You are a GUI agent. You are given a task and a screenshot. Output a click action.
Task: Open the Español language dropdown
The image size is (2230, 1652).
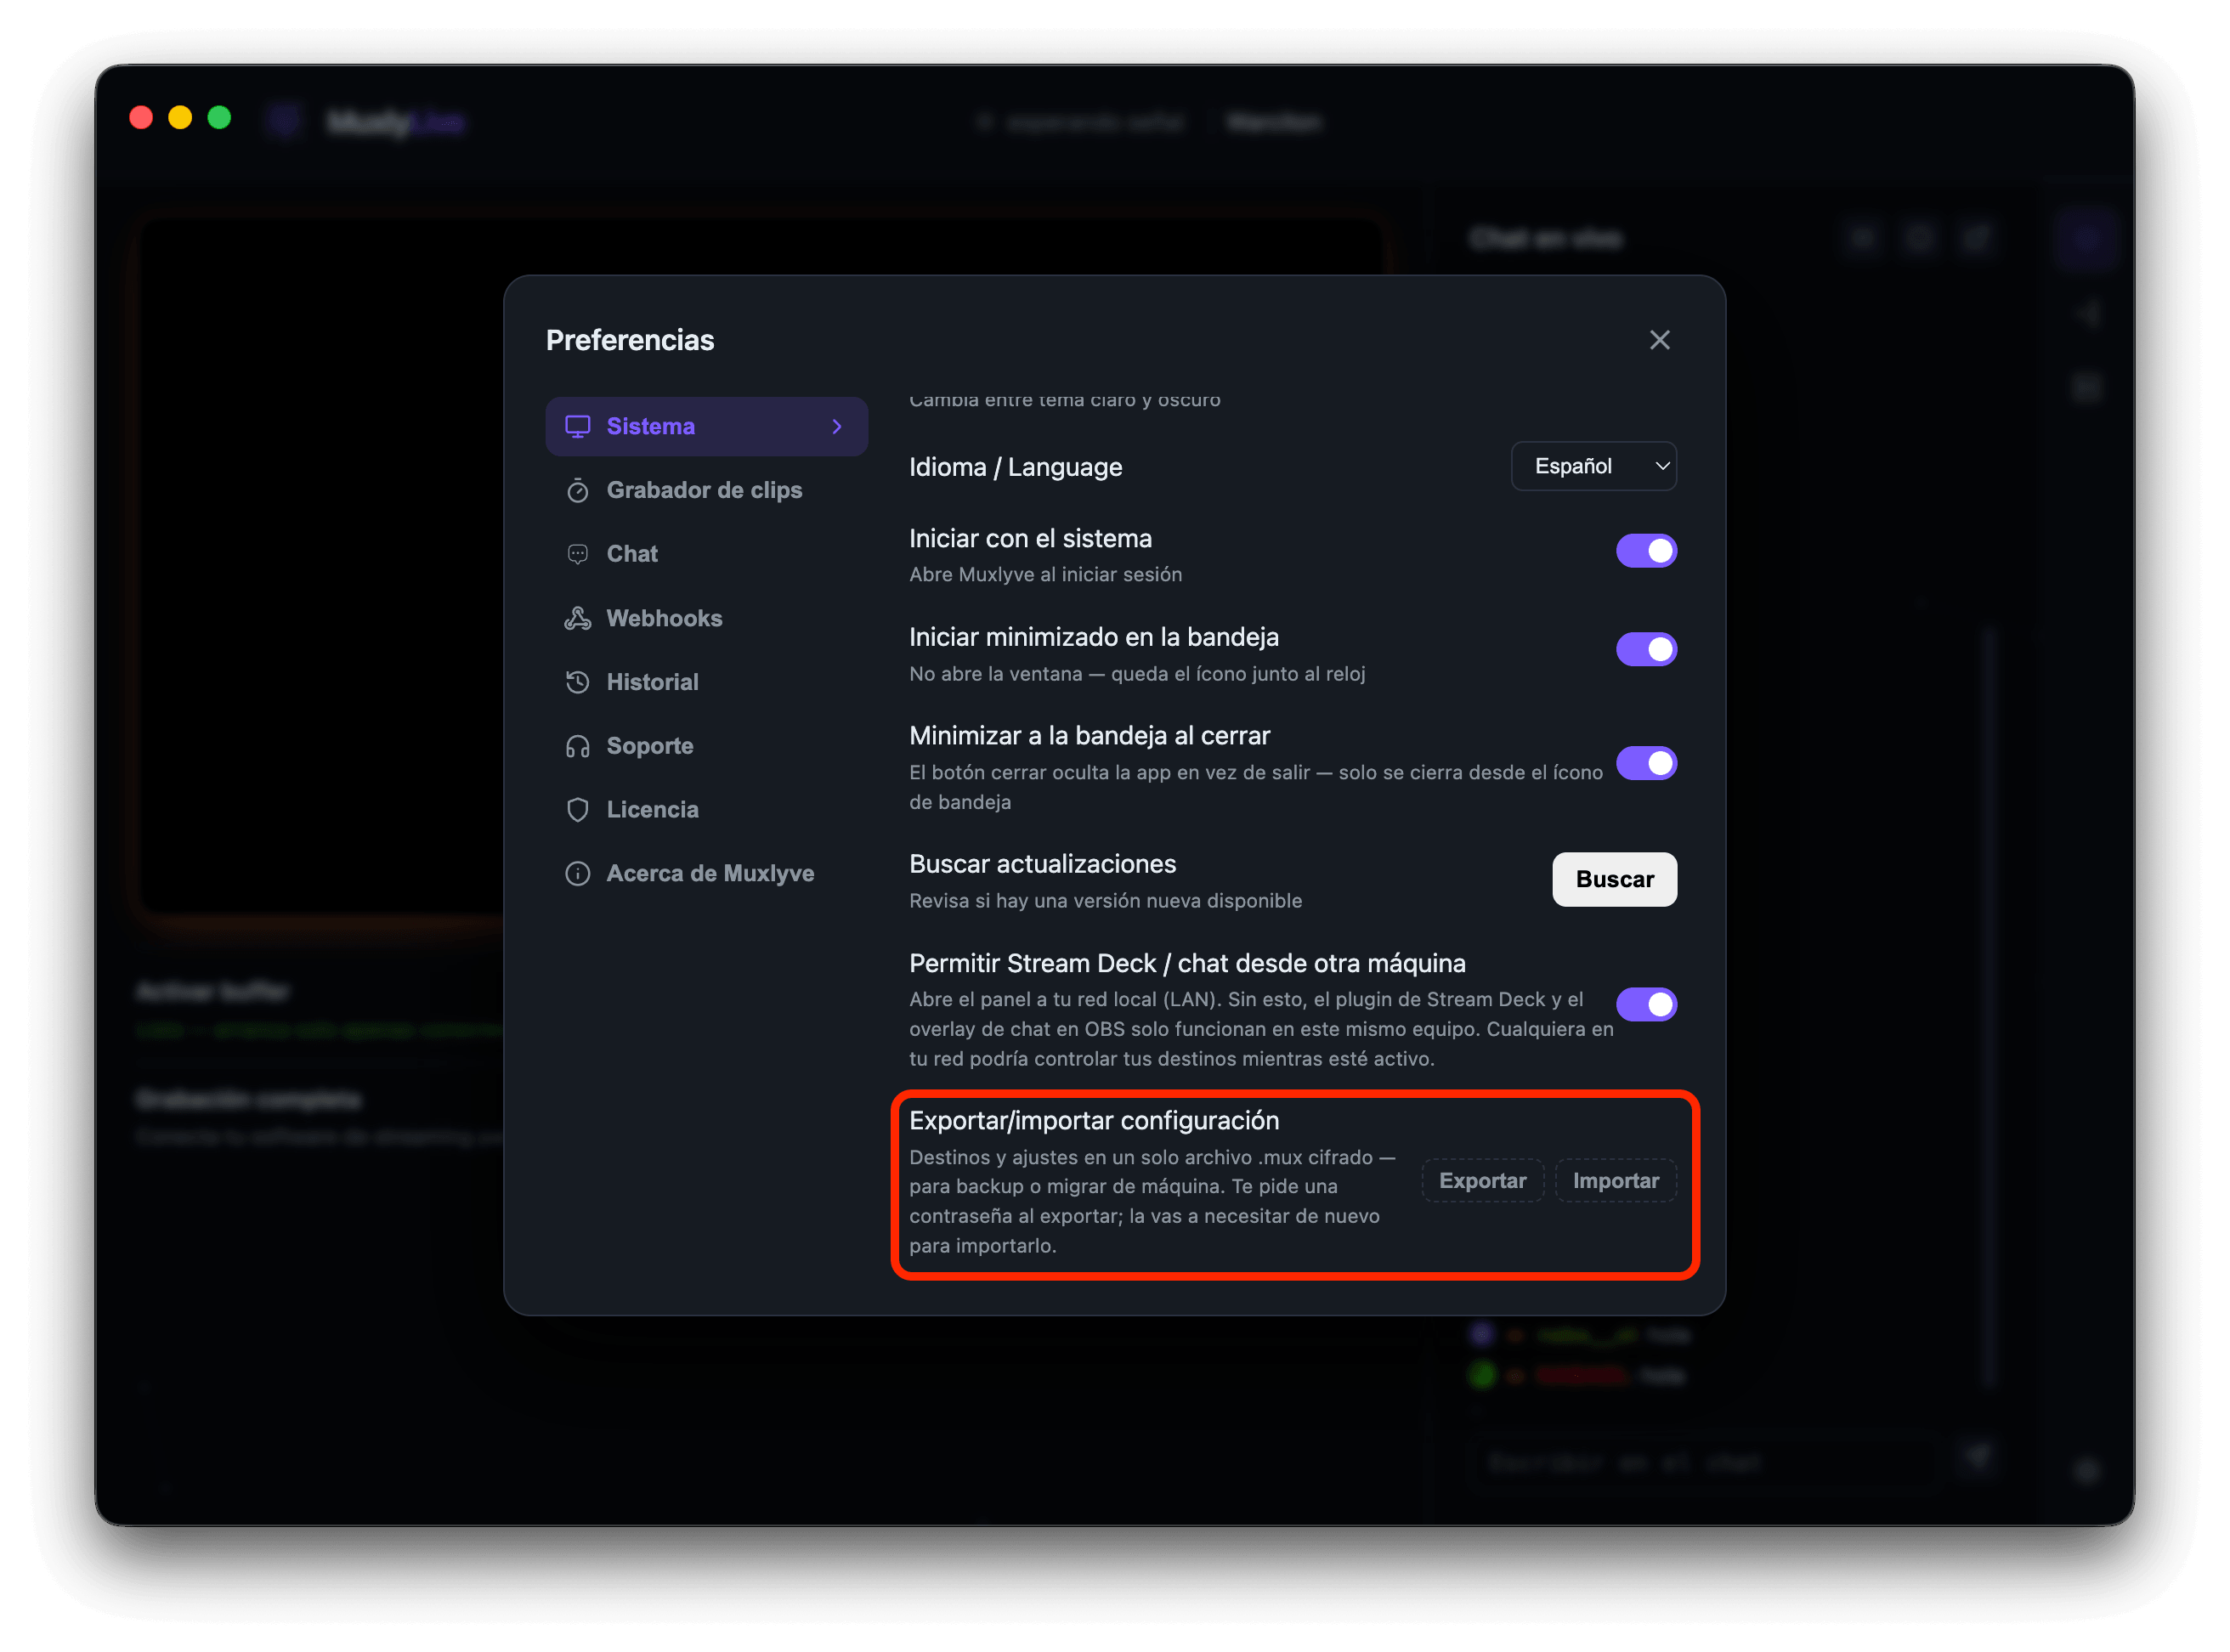pos(1594,466)
